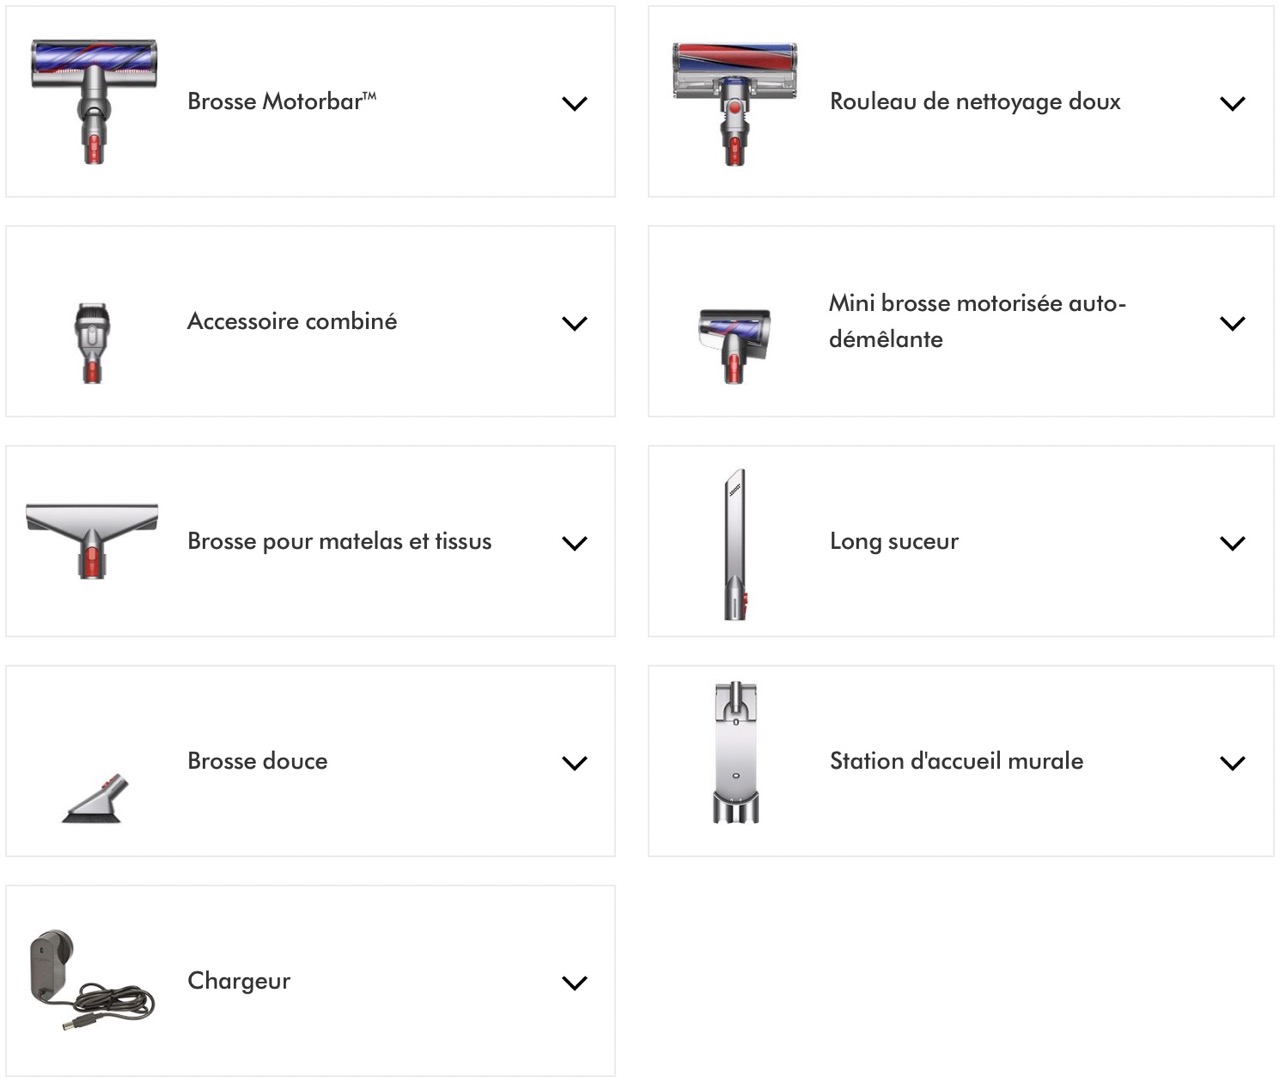Expand the Rouleau de nettoyage doux chevron
Screen dimensions: 1280x1084
coord(1233,103)
